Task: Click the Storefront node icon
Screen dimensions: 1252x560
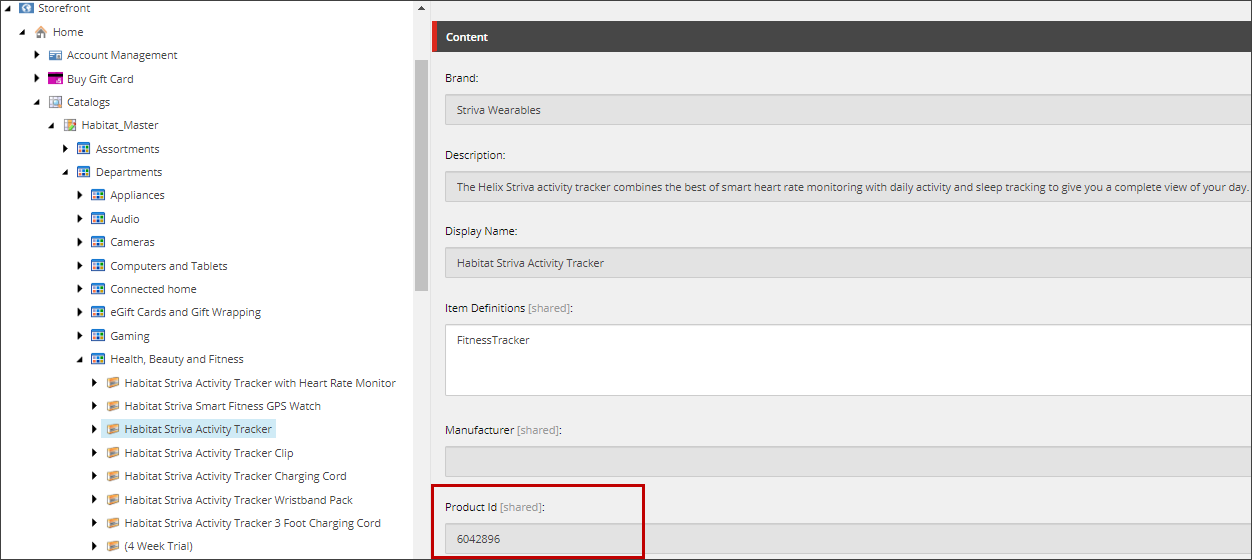Action: 26,8
